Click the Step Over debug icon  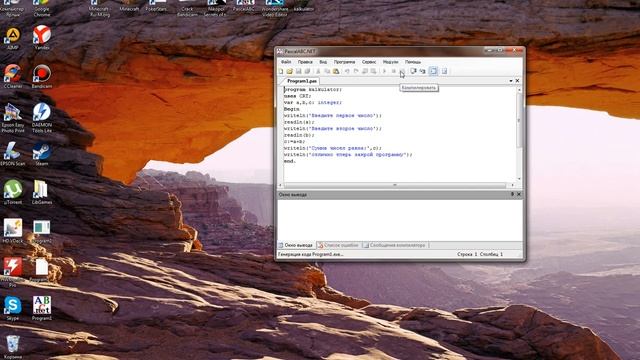413,71
